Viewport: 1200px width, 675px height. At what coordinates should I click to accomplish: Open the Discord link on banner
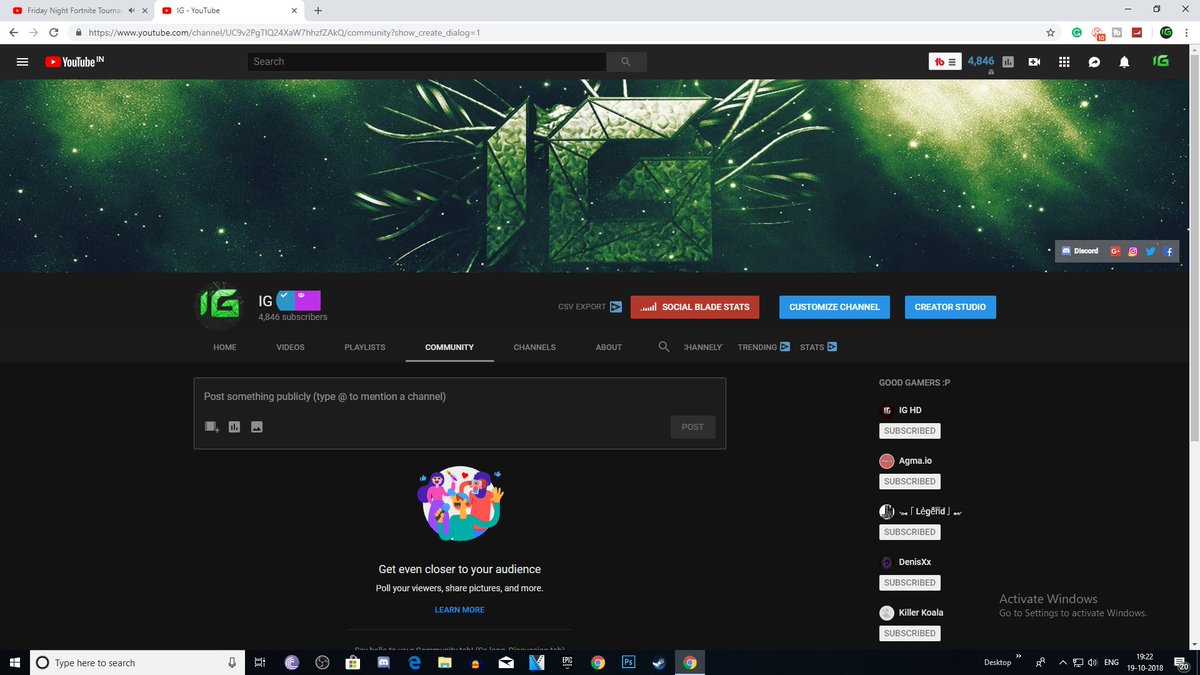pyautogui.click(x=1080, y=251)
